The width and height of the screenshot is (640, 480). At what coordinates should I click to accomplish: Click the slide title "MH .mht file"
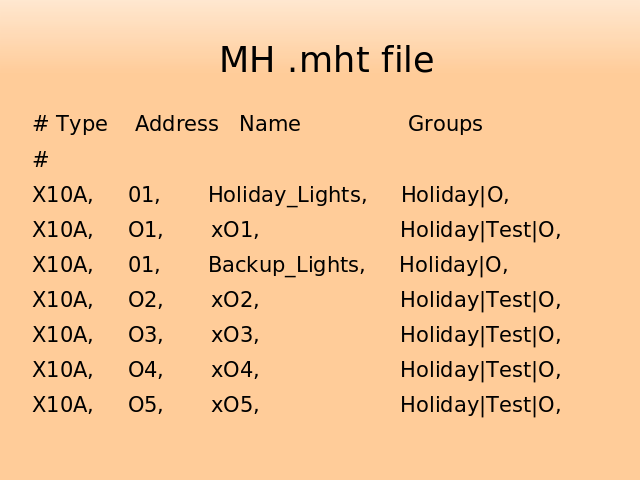click(326, 61)
